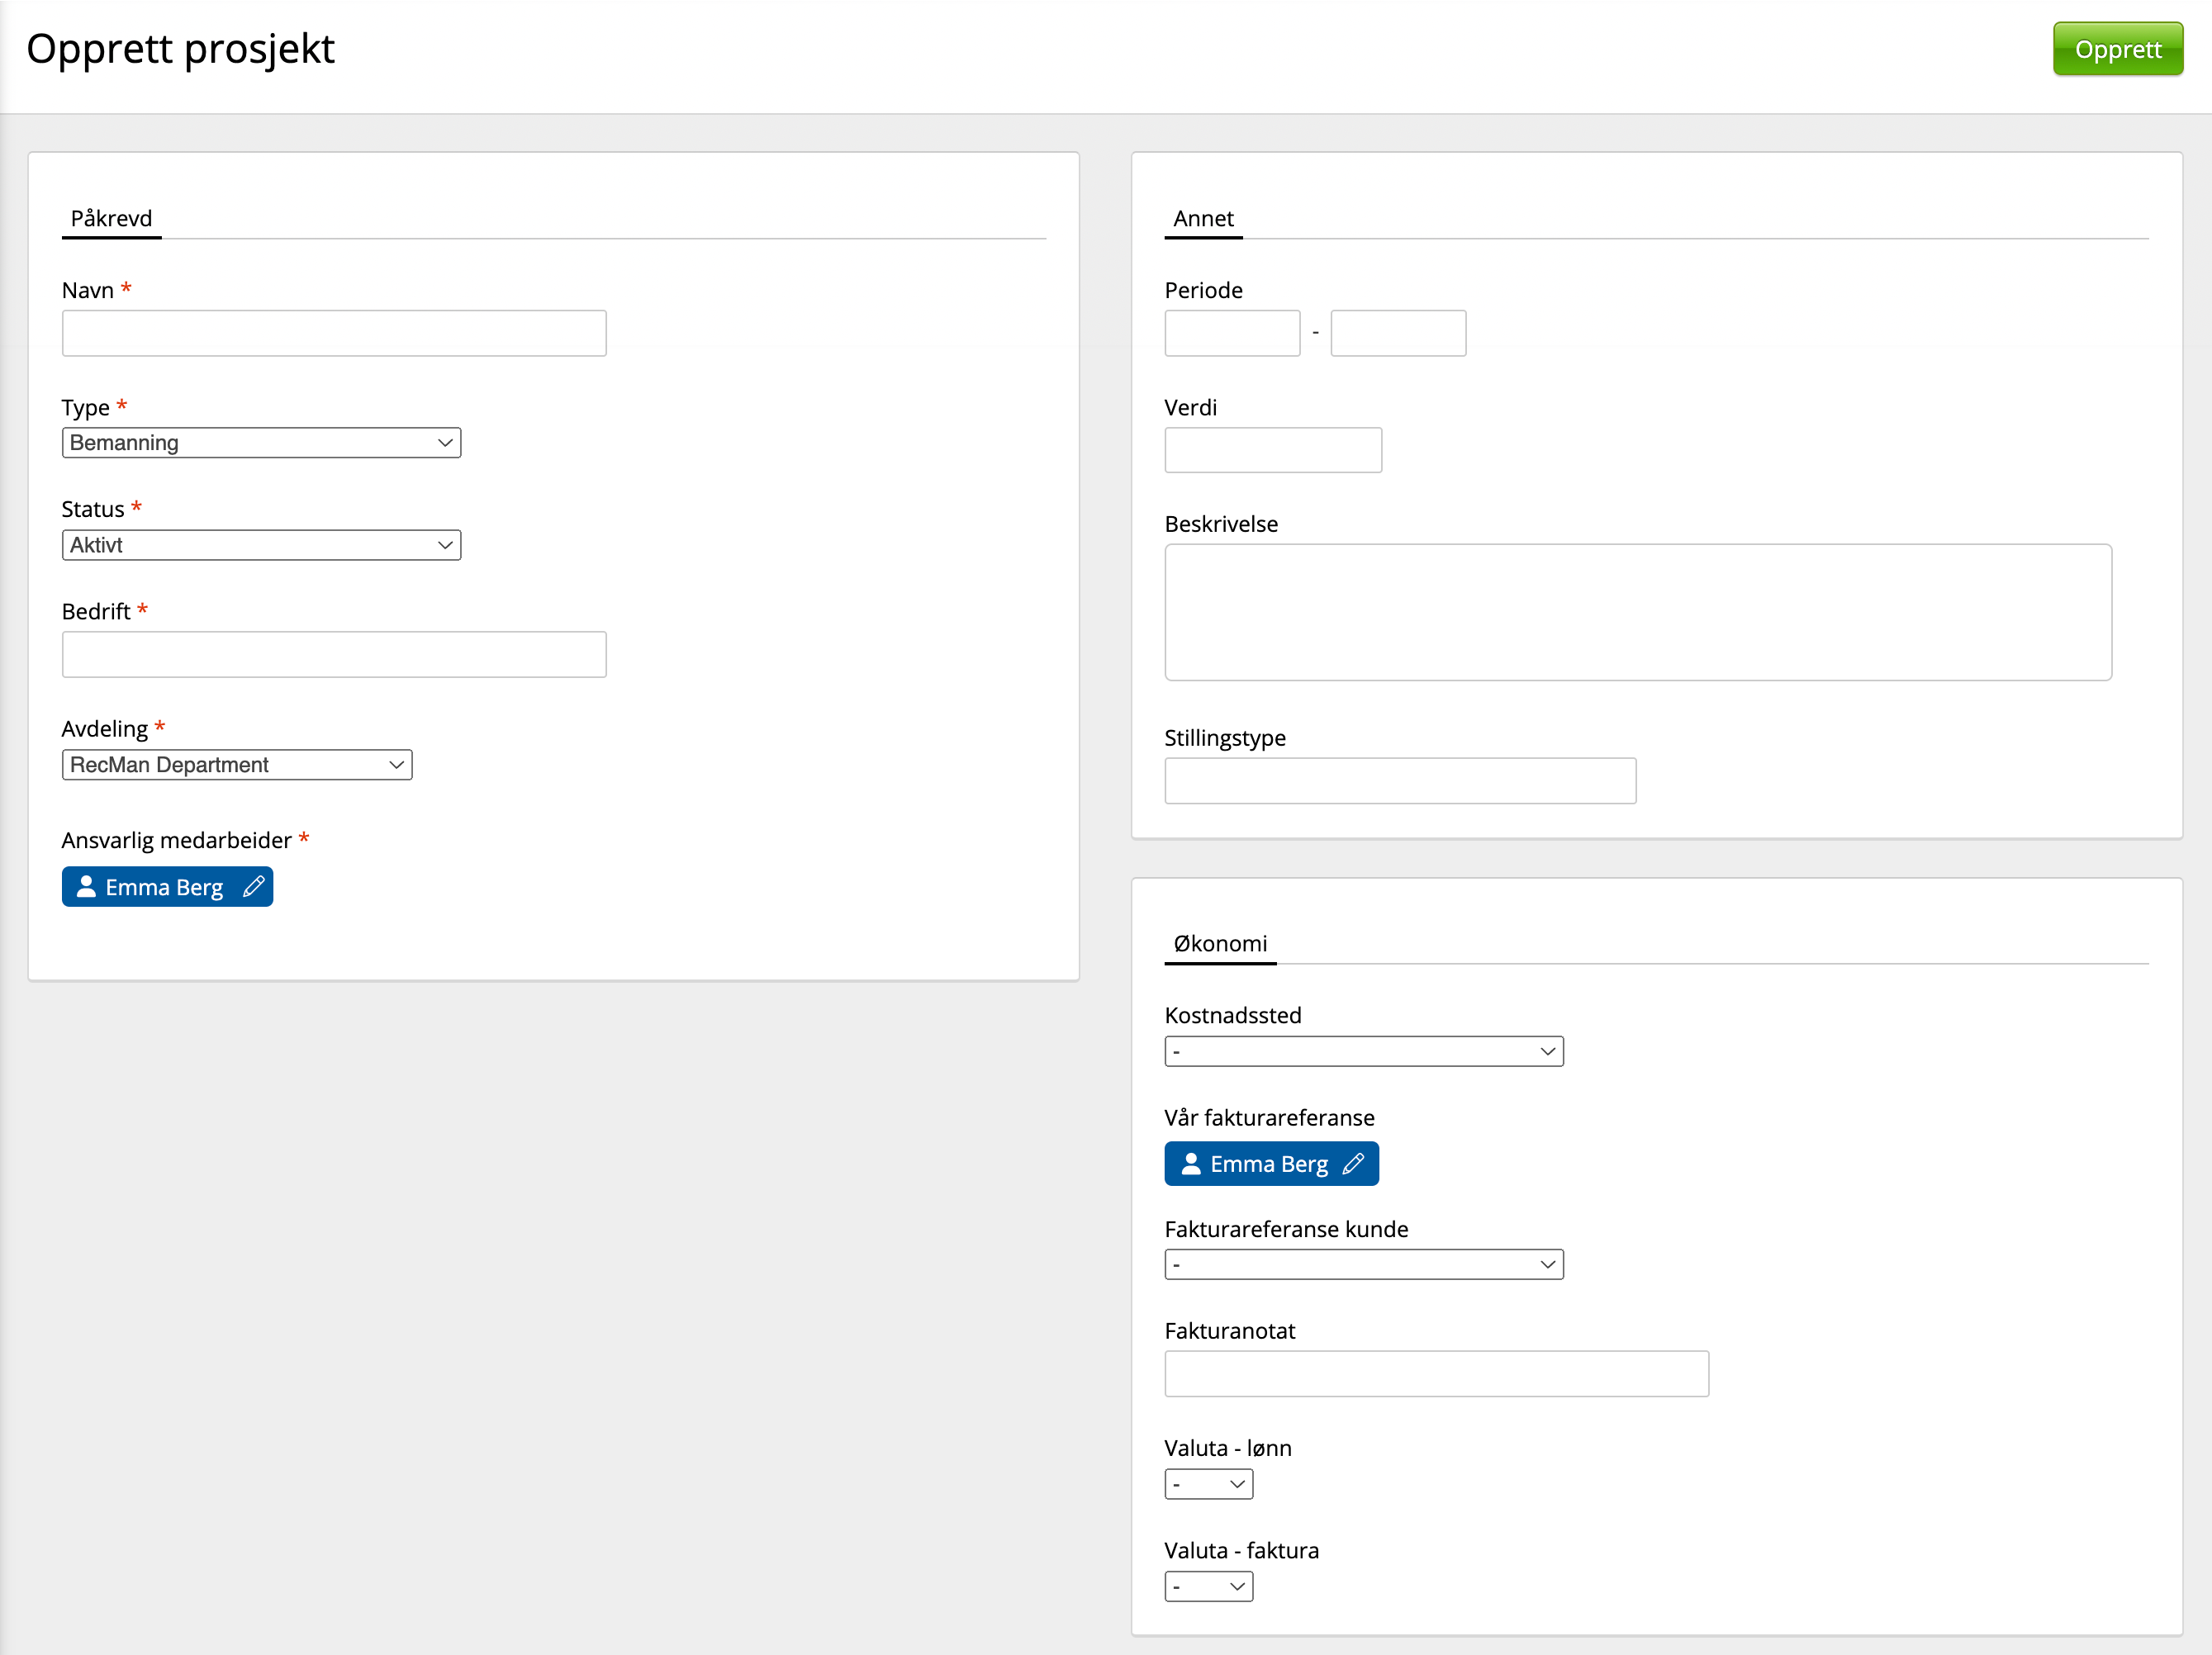Select the Påkrevd tab
This screenshot has height=1655, width=2212.
(111, 218)
